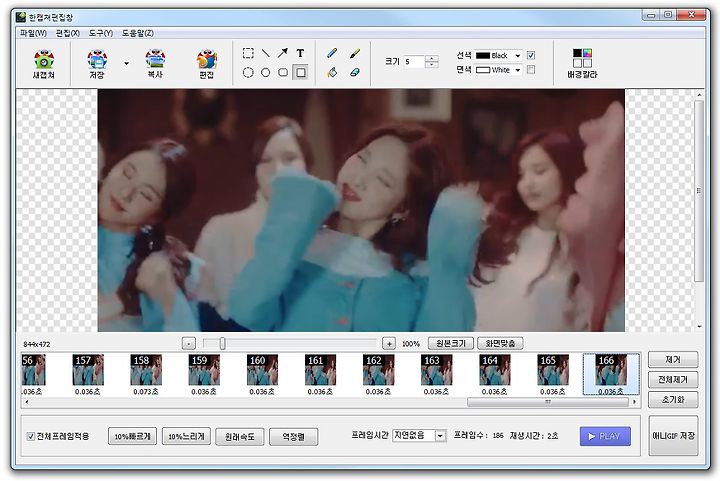Select the arrow drawing tool
Image resolution: width=720 pixels, height=481 pixels.
(x=283, y=53)
